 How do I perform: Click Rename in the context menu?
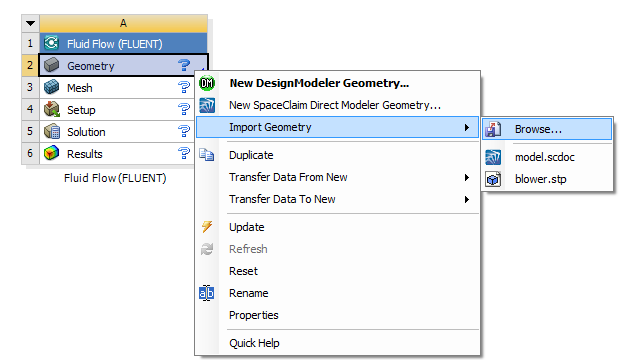(249, 293)
